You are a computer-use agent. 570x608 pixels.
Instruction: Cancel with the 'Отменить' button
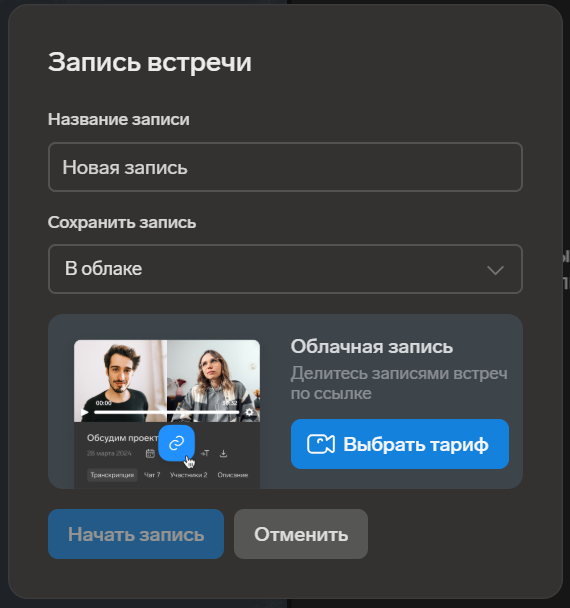[x=301, y=534]
